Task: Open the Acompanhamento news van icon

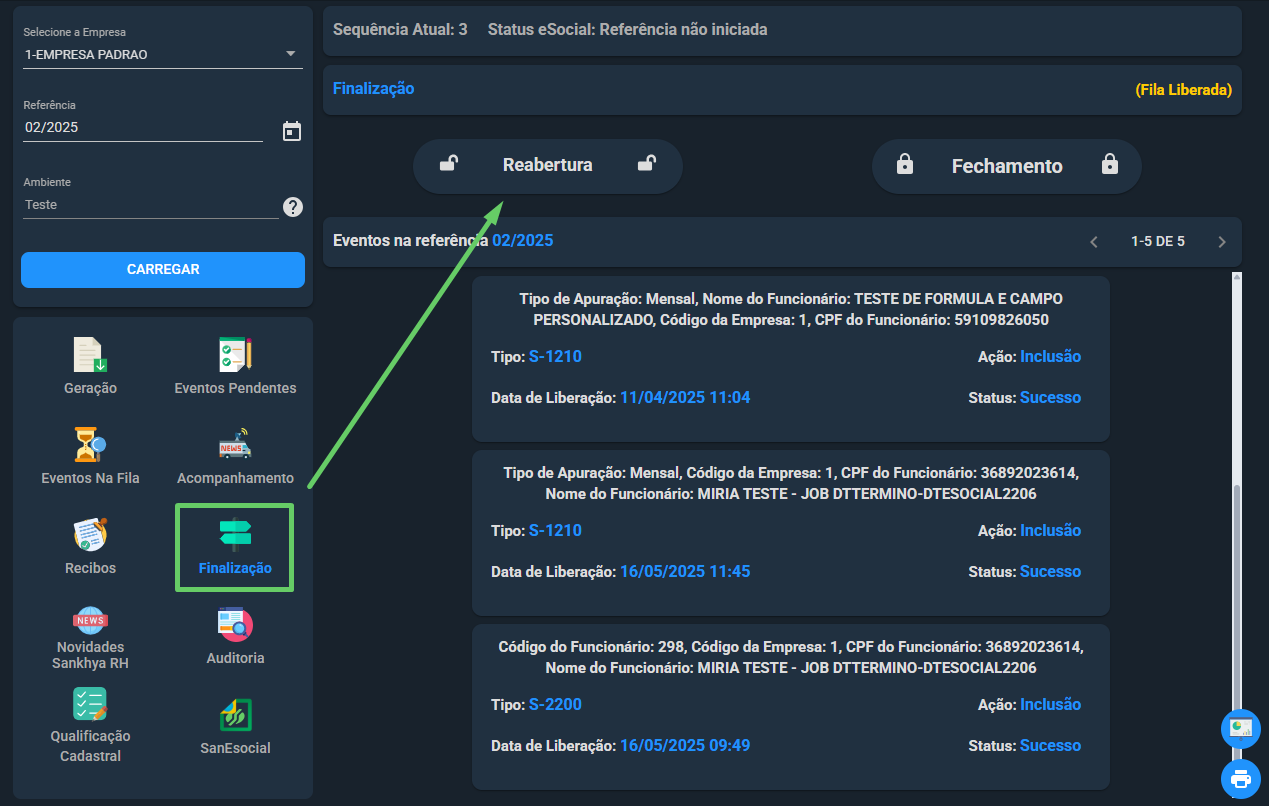Action: coord(235,445)
